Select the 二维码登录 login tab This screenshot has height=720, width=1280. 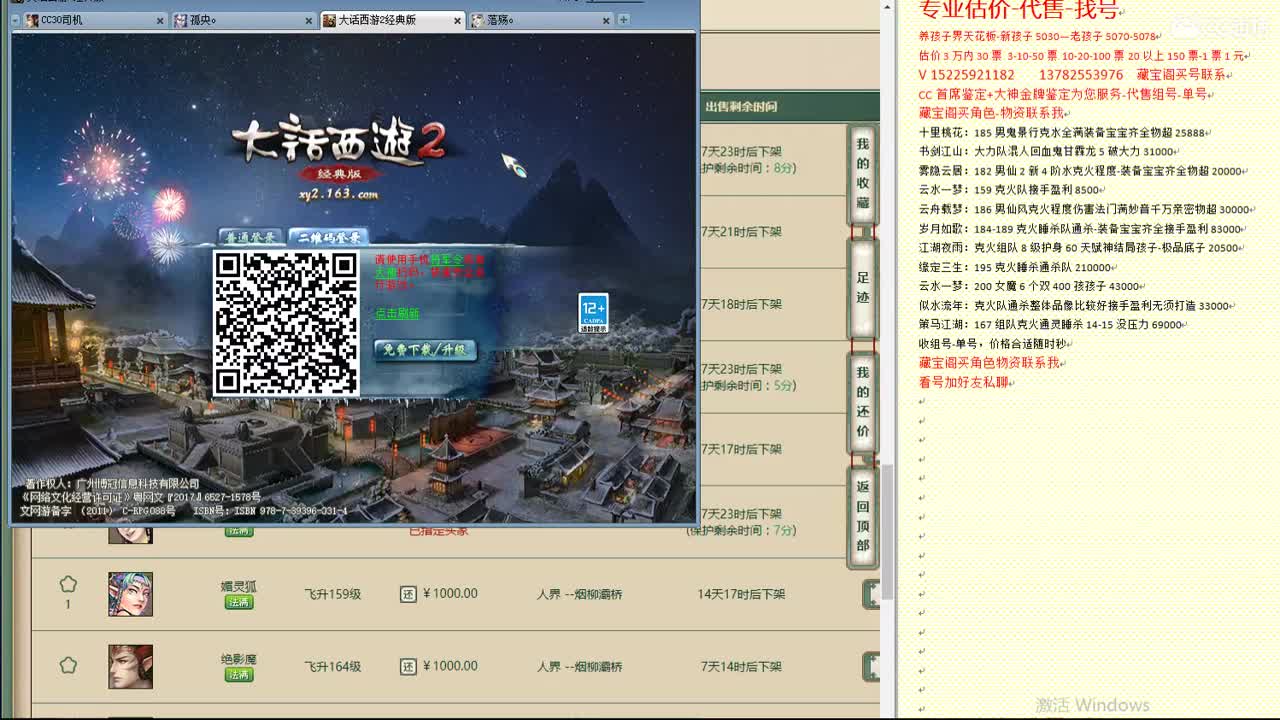(x=328, y=237)
